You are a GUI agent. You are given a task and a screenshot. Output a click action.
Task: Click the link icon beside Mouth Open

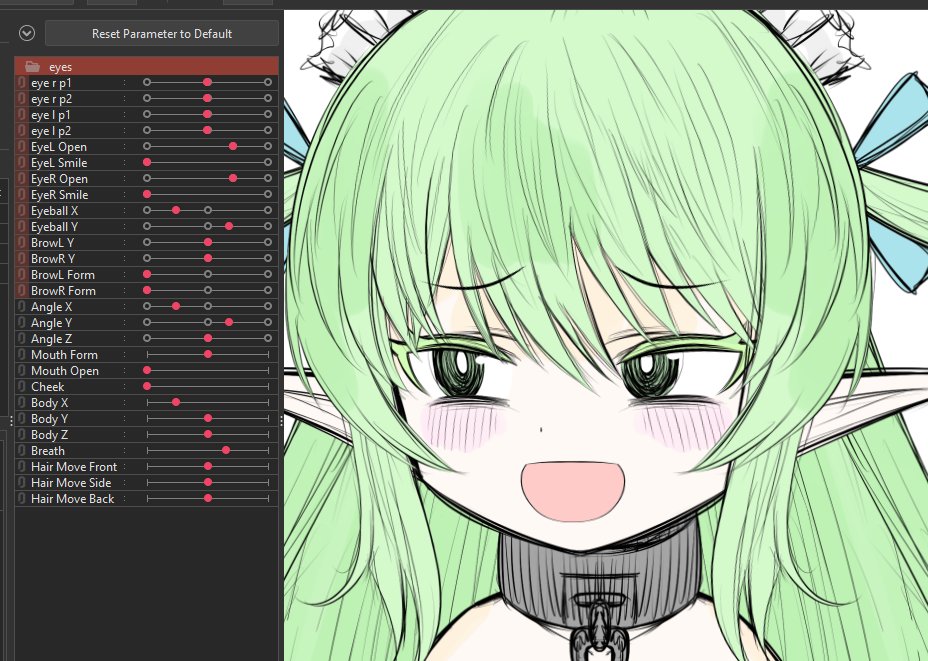coord(22,370)
